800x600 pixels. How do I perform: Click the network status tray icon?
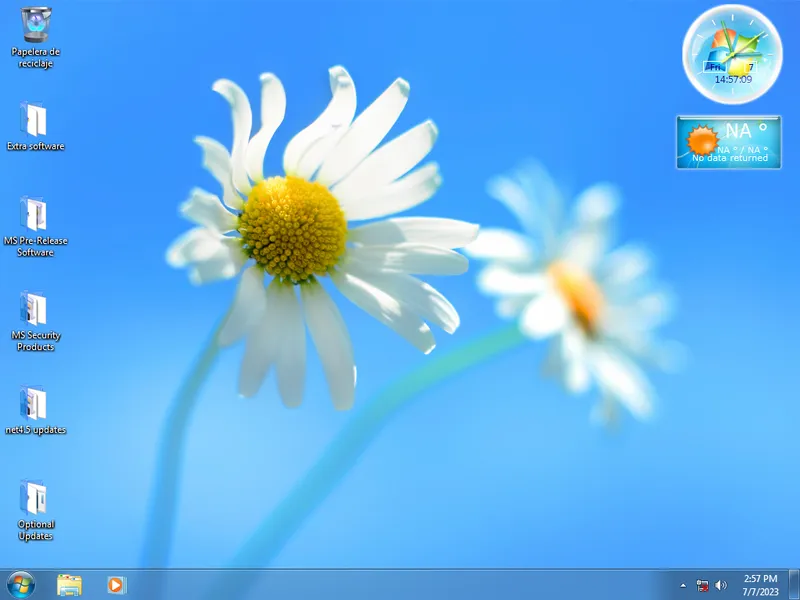click(x=703, y=586)
